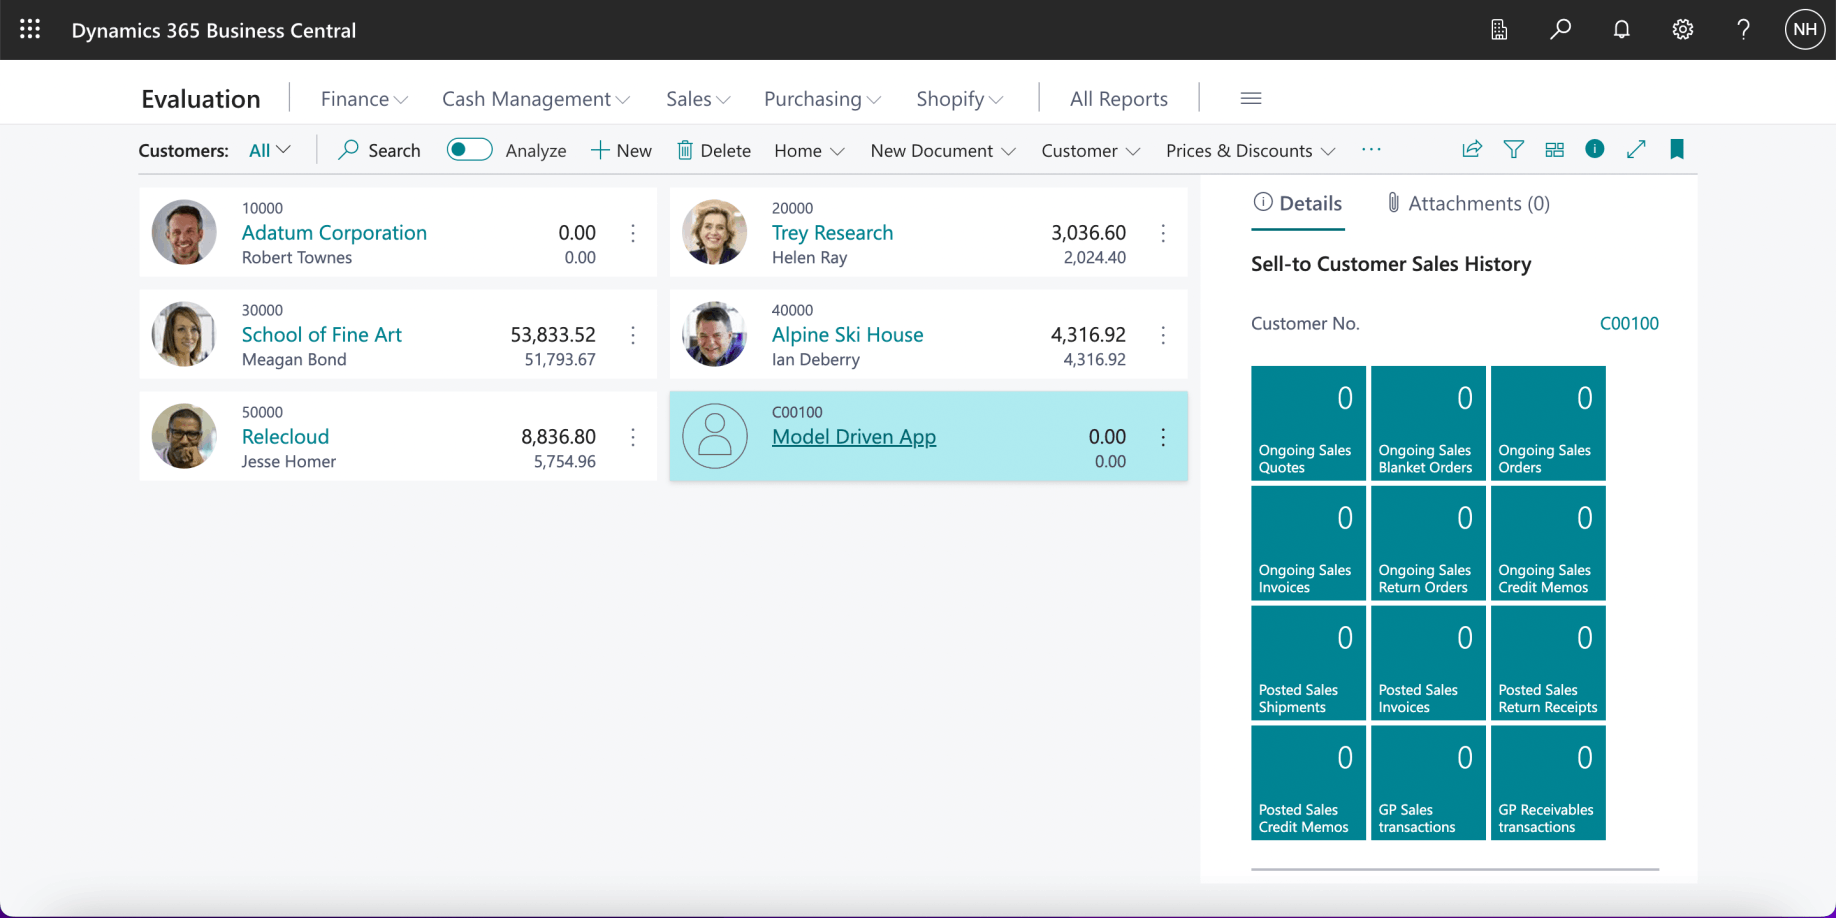Switch layout using the view options icon

point(1554,150)
